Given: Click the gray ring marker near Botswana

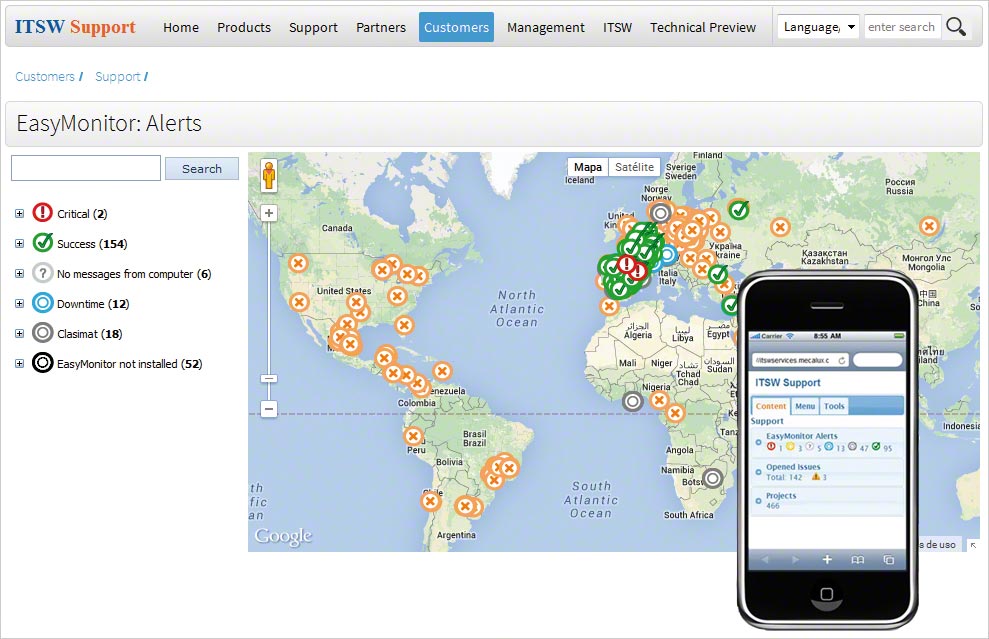Looking at the screenshot, I should pyautogui.click(x=713, y=479).
